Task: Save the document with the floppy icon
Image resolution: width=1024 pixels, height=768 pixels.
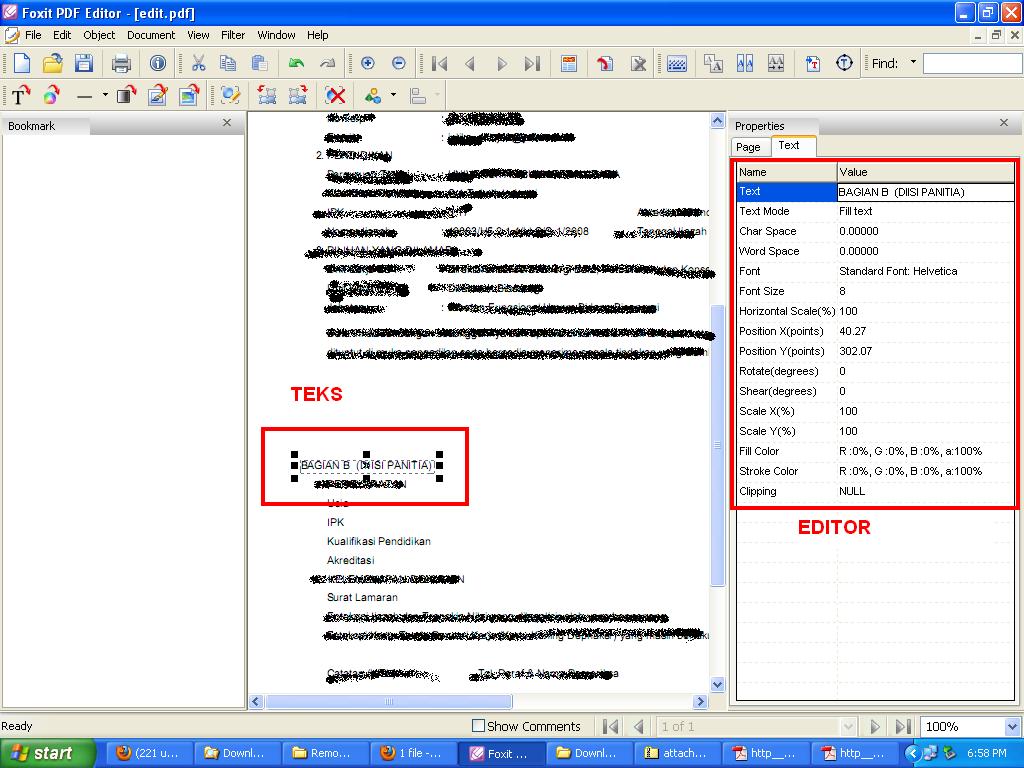Action: (84, 63)
